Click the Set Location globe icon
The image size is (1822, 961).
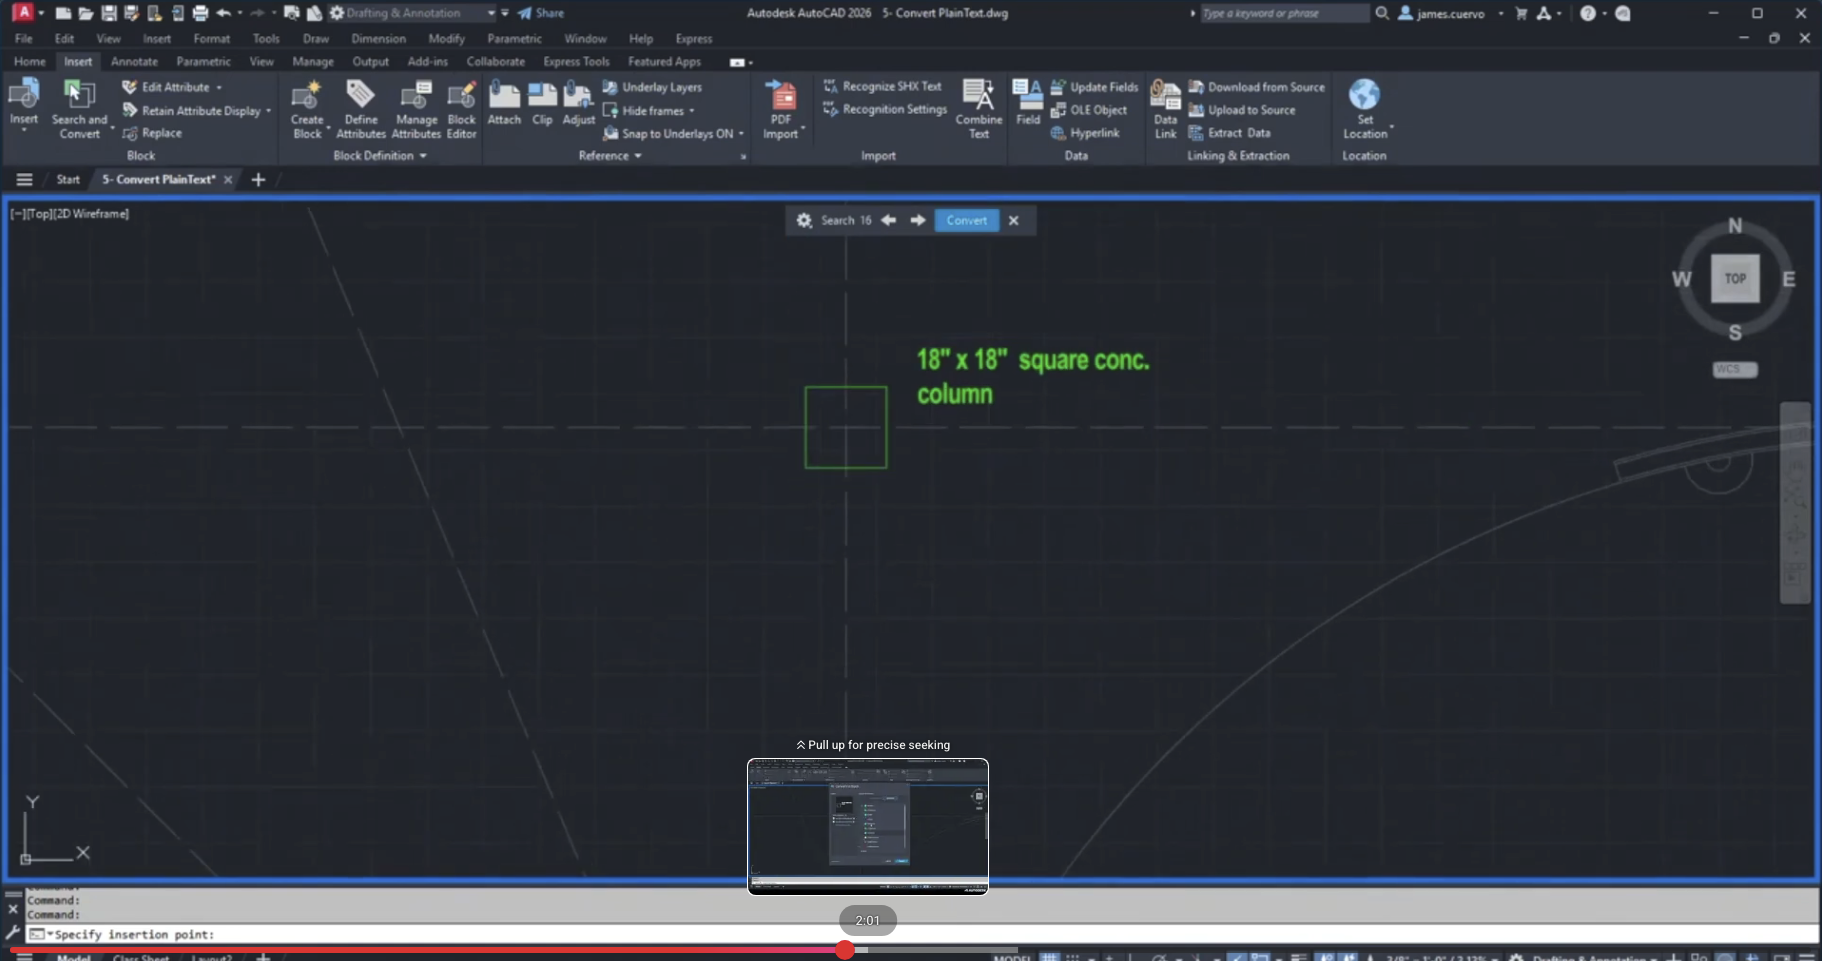click(1364, 96)
